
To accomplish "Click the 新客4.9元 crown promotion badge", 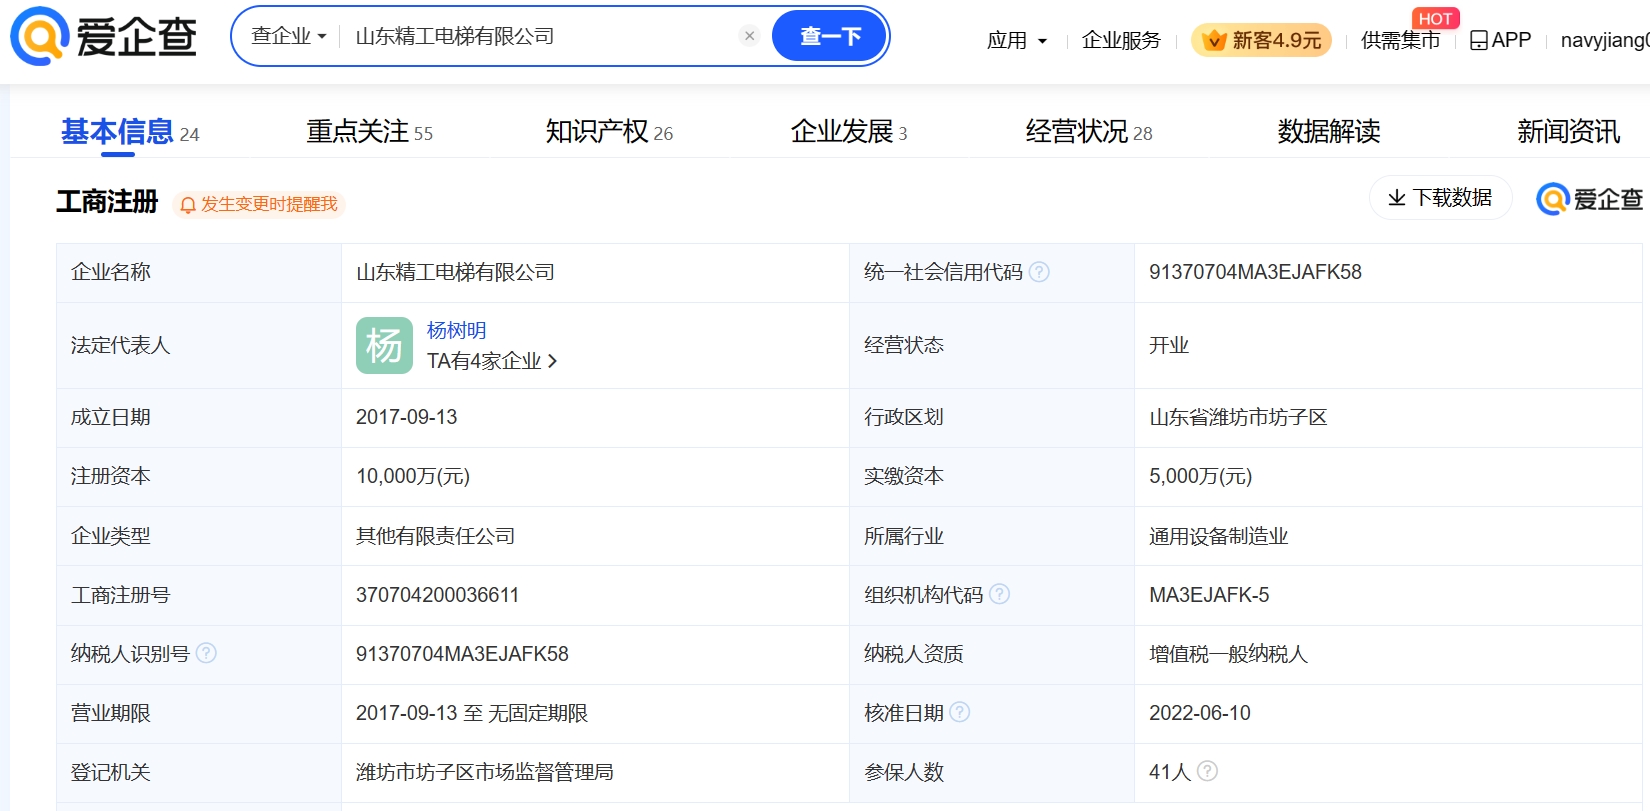I will (1261, 40).
